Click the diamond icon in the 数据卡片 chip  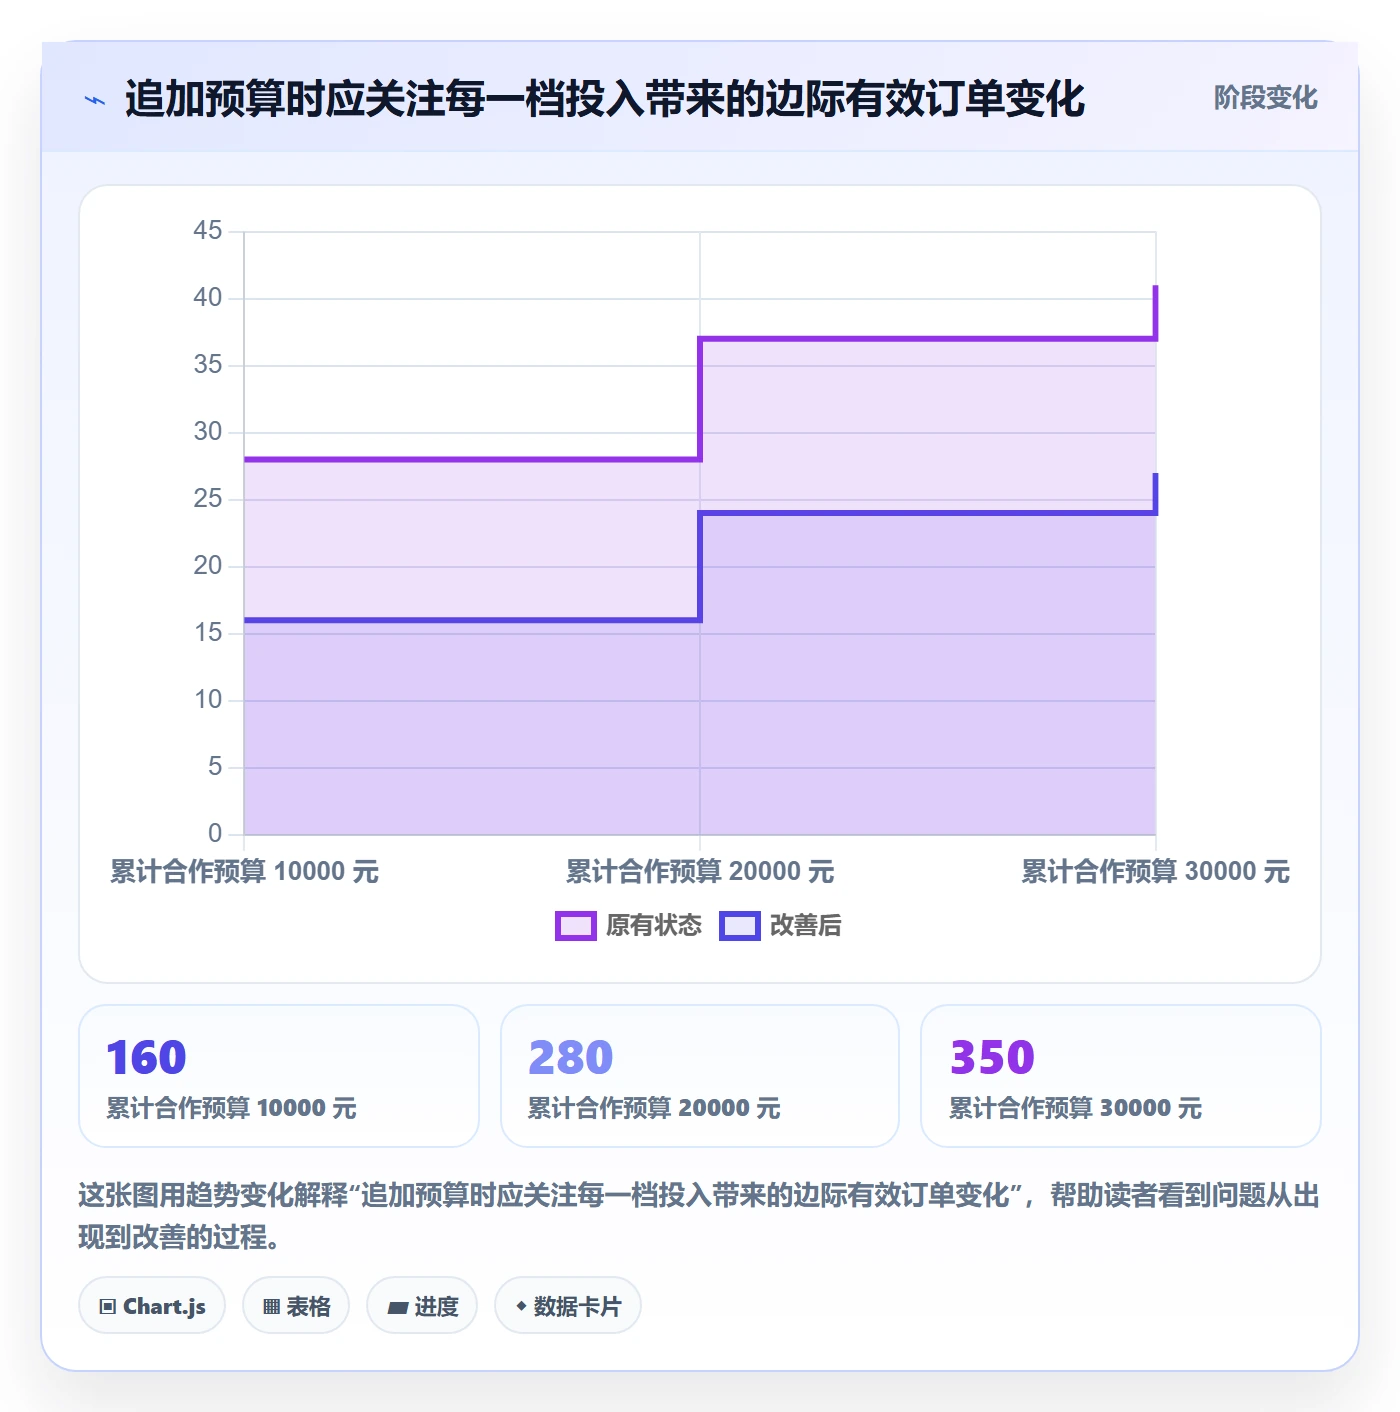[x=521, y=1306]
